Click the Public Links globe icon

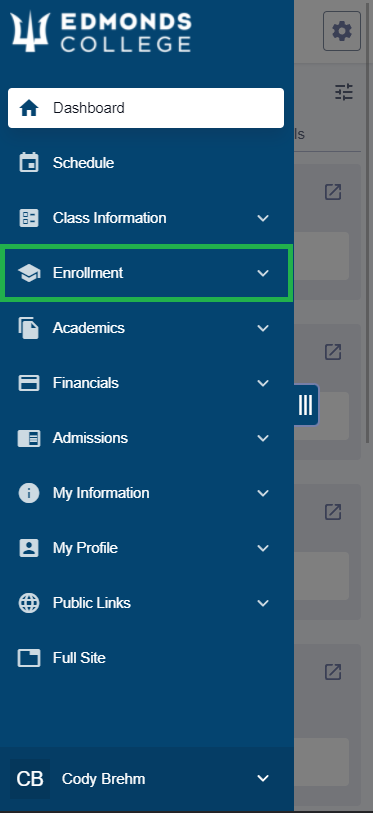point(29,603)
